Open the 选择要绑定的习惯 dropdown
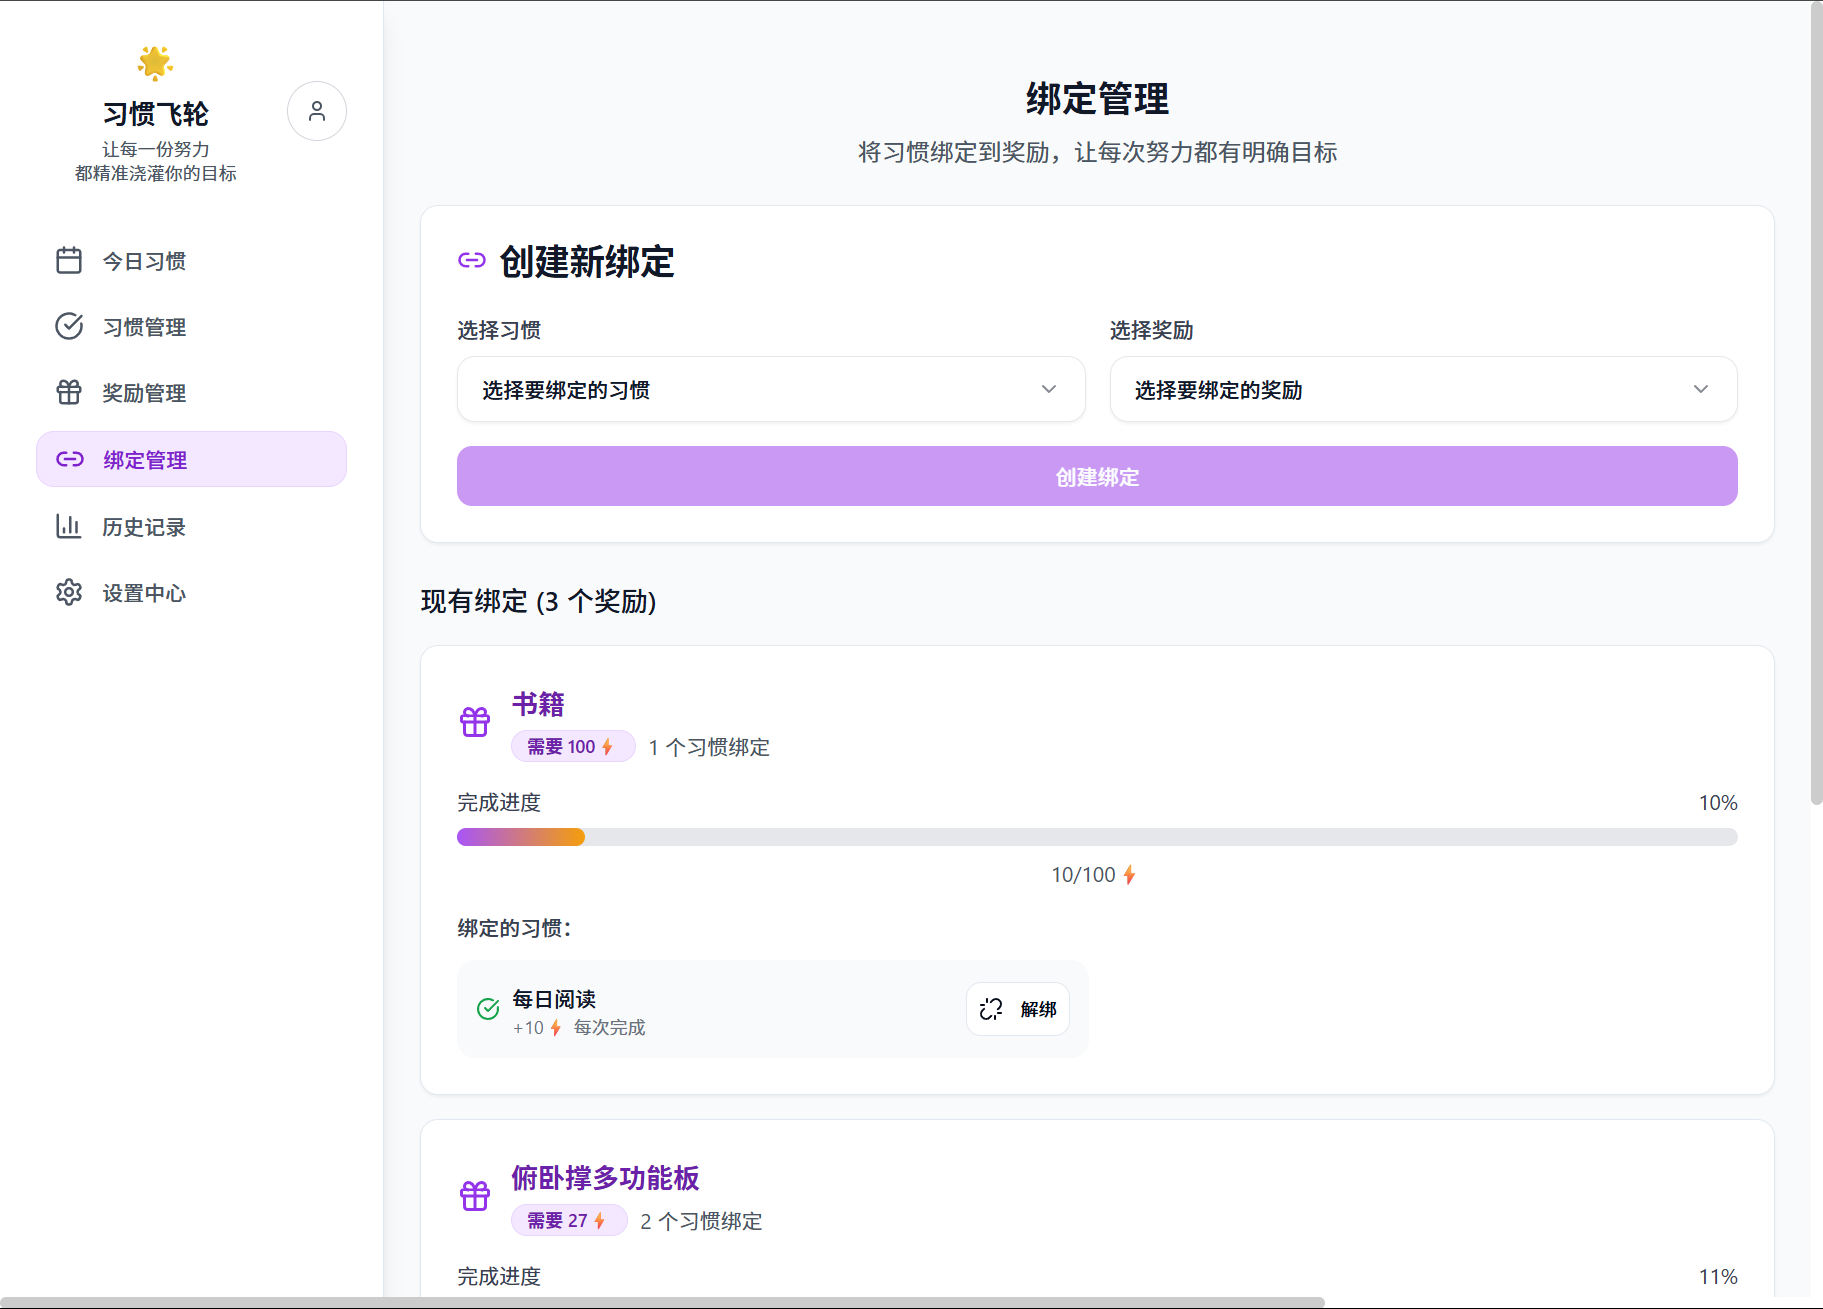The height and width of the screenshot is (1309, 1823). (x=771, y=389)
